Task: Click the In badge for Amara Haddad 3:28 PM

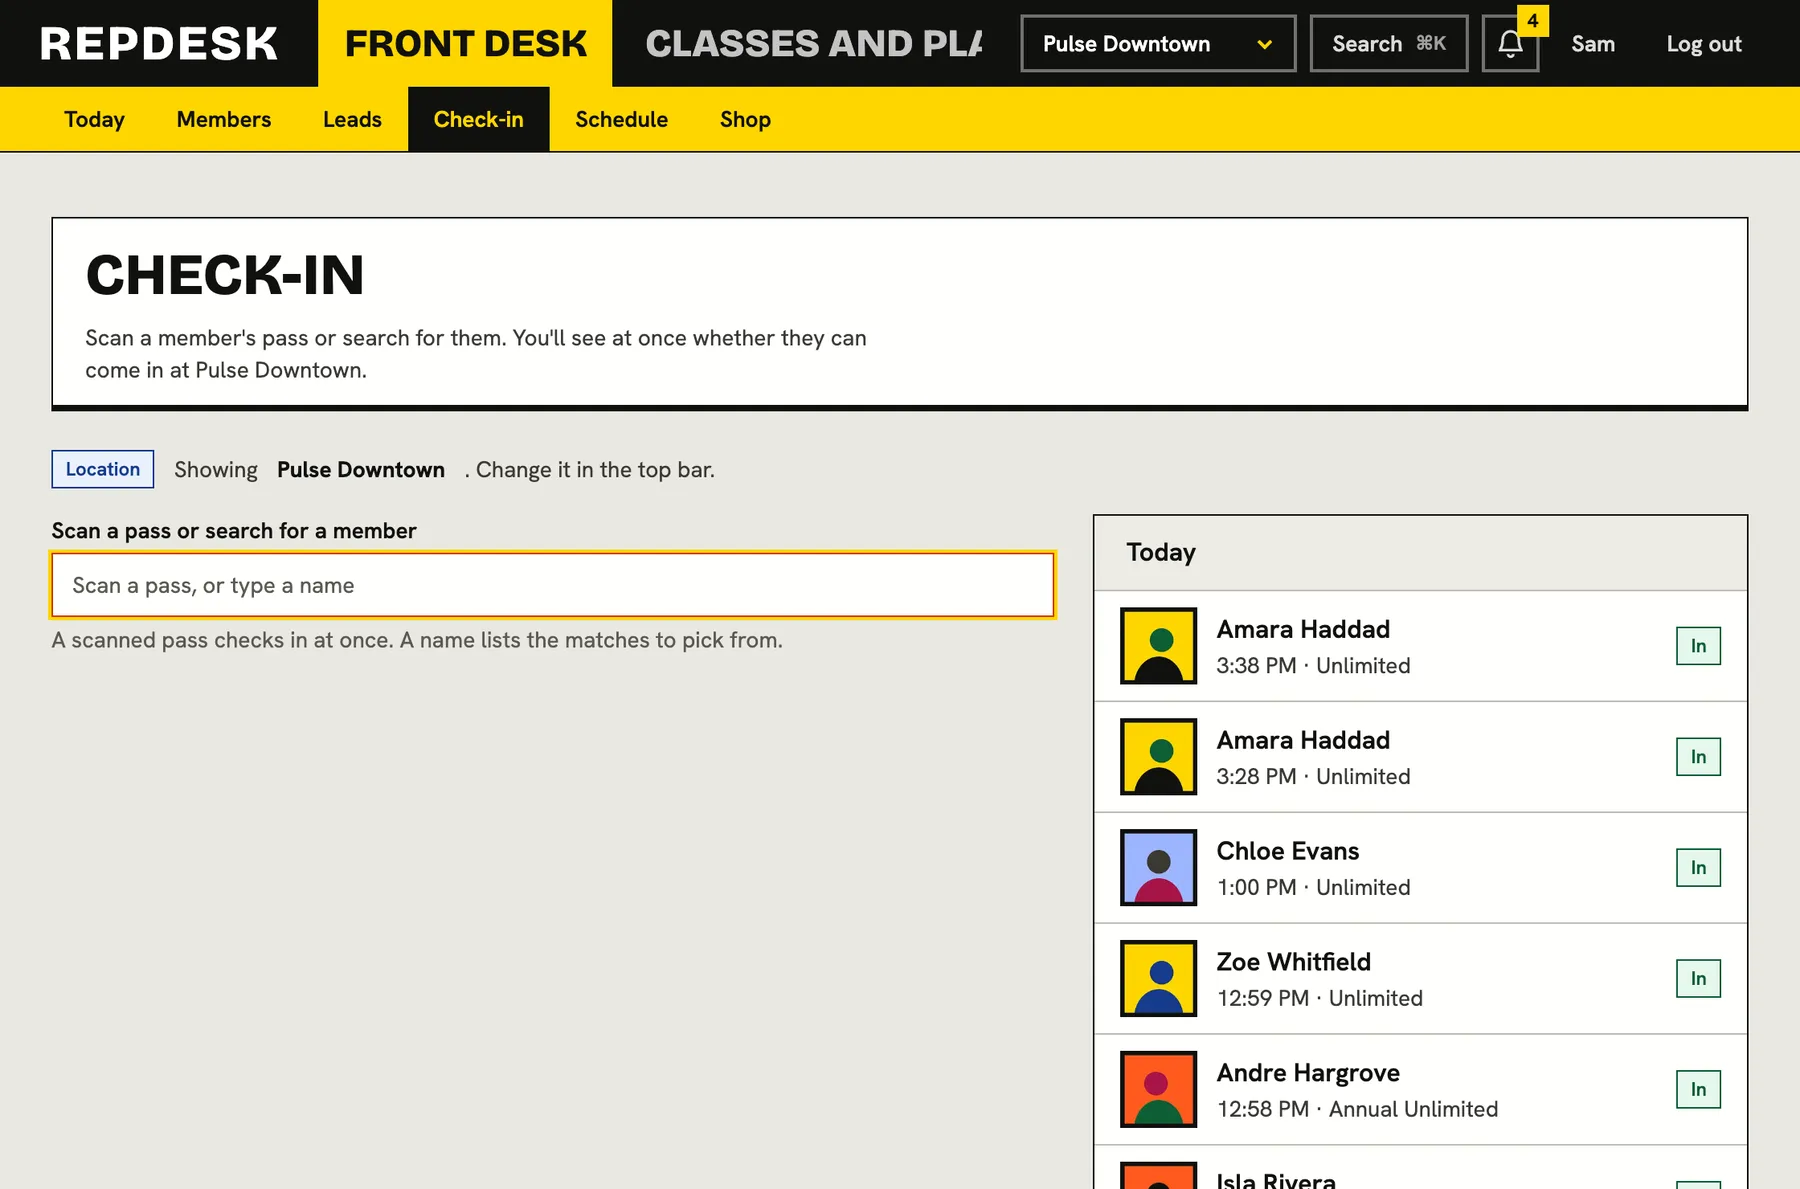Action: click(x=1698, y=757)
